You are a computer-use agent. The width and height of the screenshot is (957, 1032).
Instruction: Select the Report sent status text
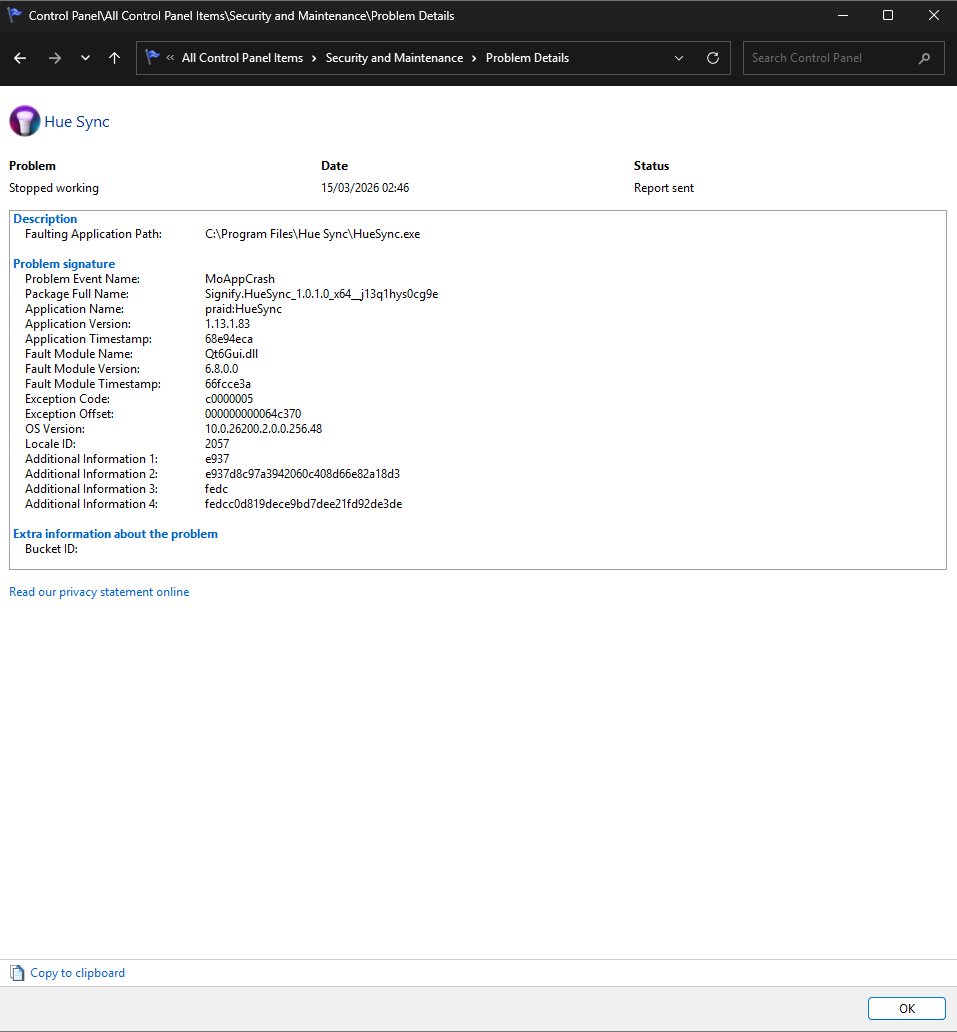[663, 188]
